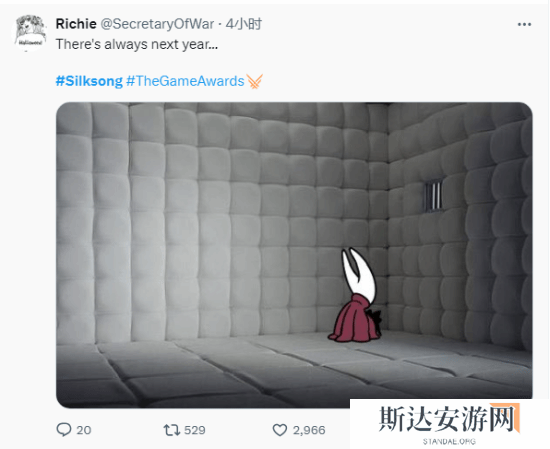The image size is (550, 449).
Task: Open the padded room image attachment
Action: pos(294,255)
